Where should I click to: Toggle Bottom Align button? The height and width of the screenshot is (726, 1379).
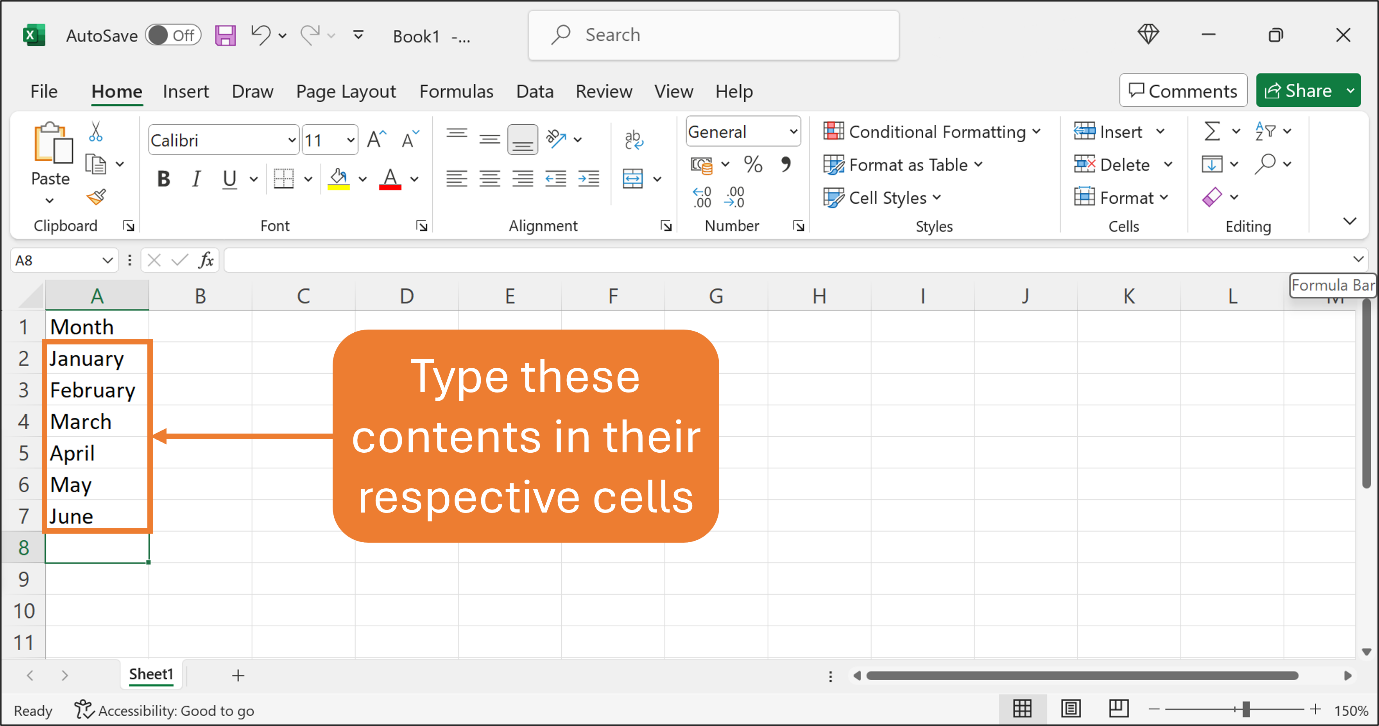522,140
